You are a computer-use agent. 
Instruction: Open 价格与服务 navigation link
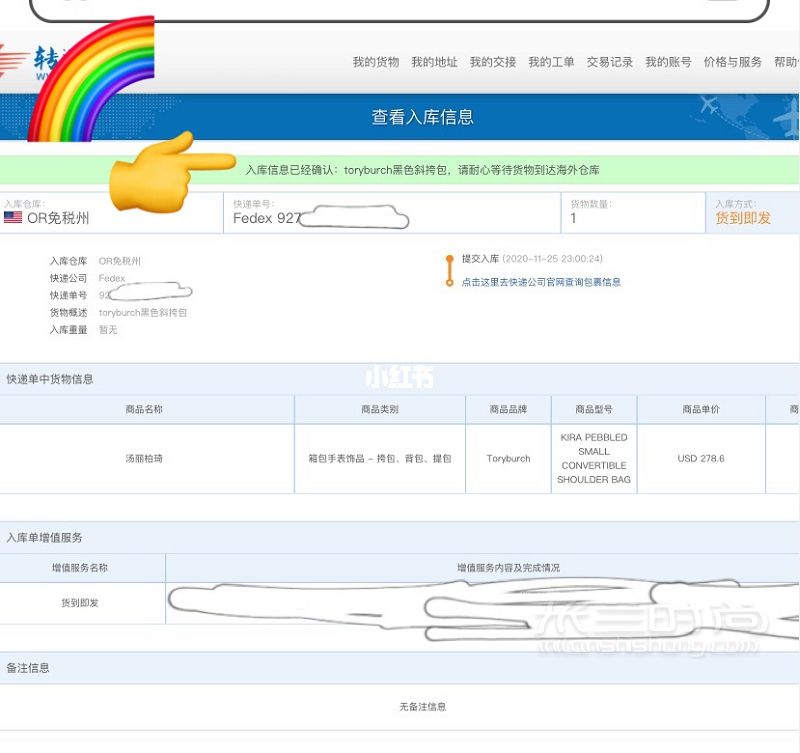tap(733, 62)
